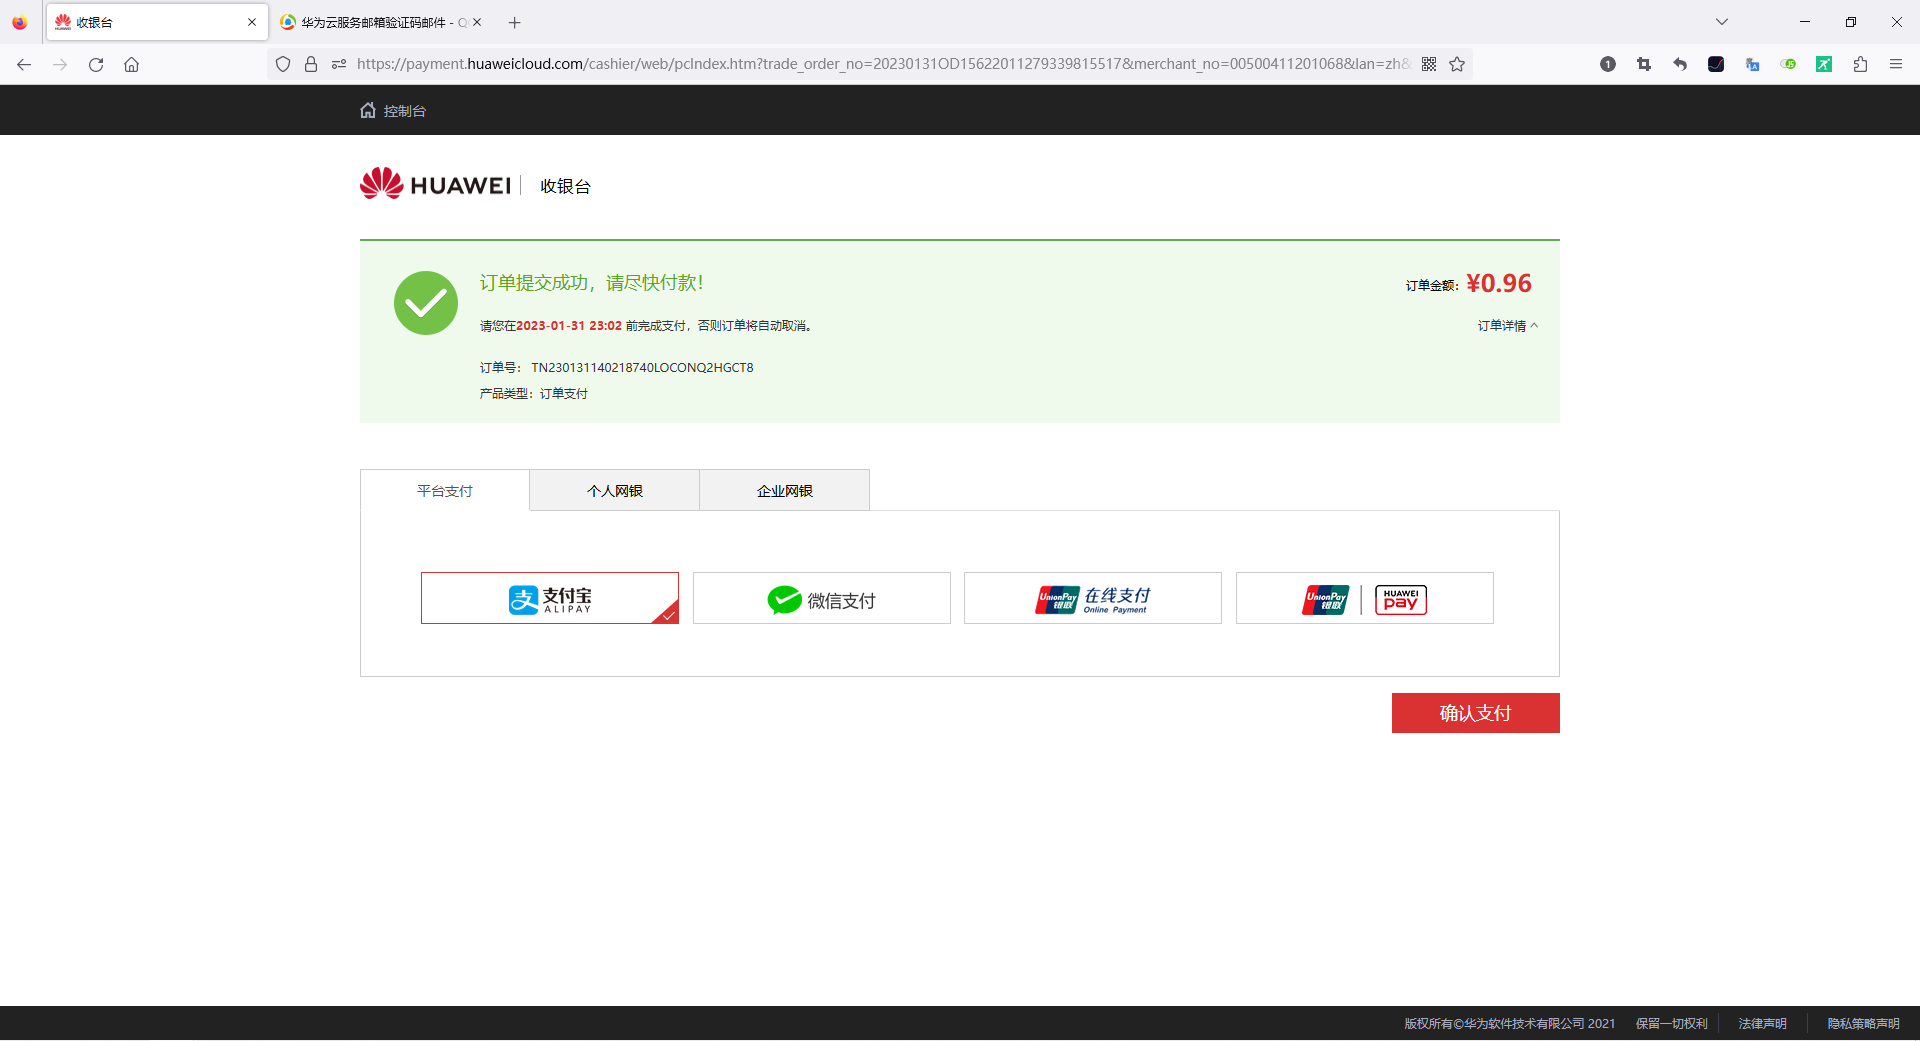Bookmark this page with the star icon

(1457, 64)
